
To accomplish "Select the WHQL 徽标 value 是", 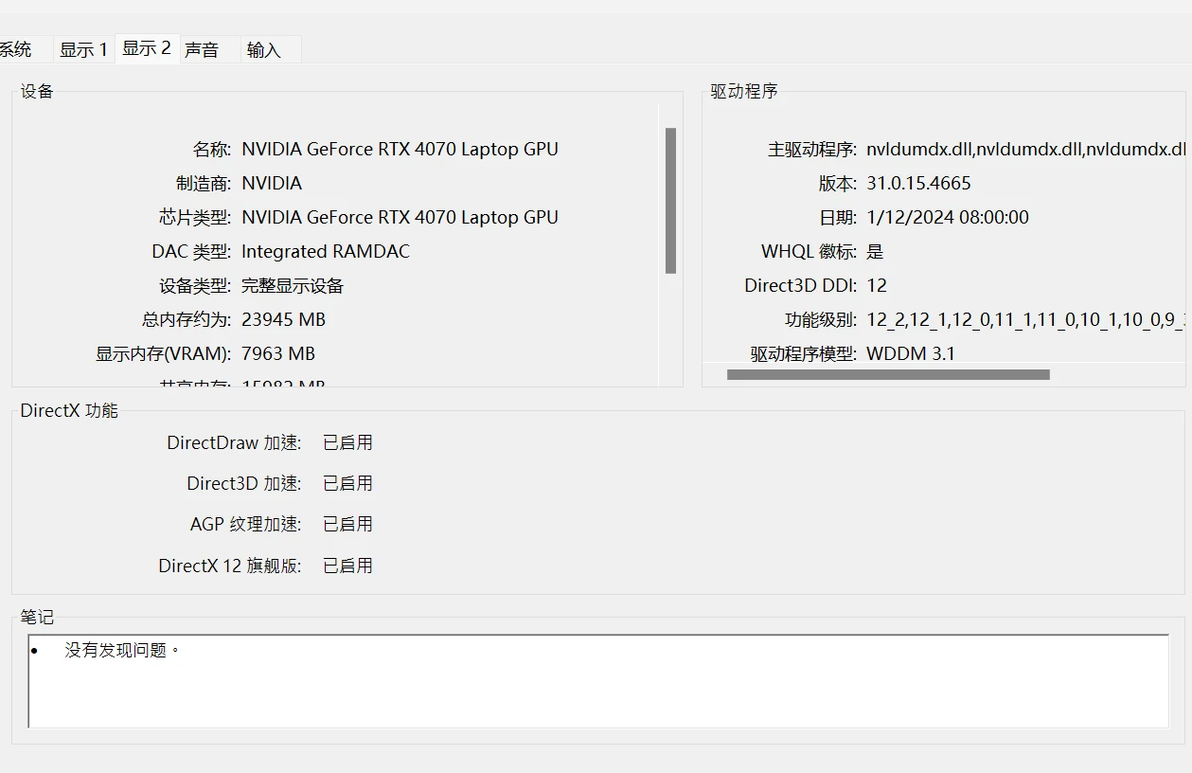I will pos(875,252).
